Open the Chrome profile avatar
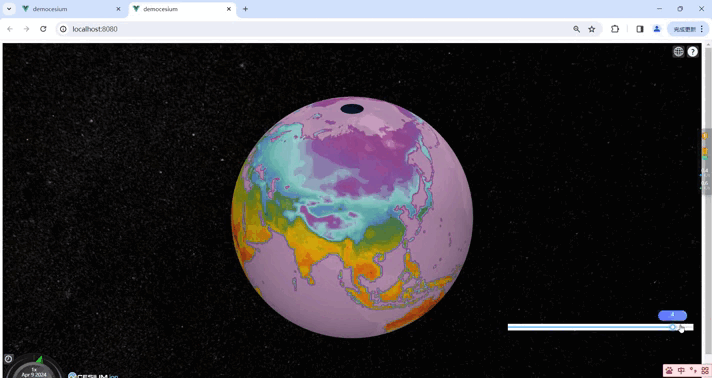712x378 pixels. tap(657, 29)
